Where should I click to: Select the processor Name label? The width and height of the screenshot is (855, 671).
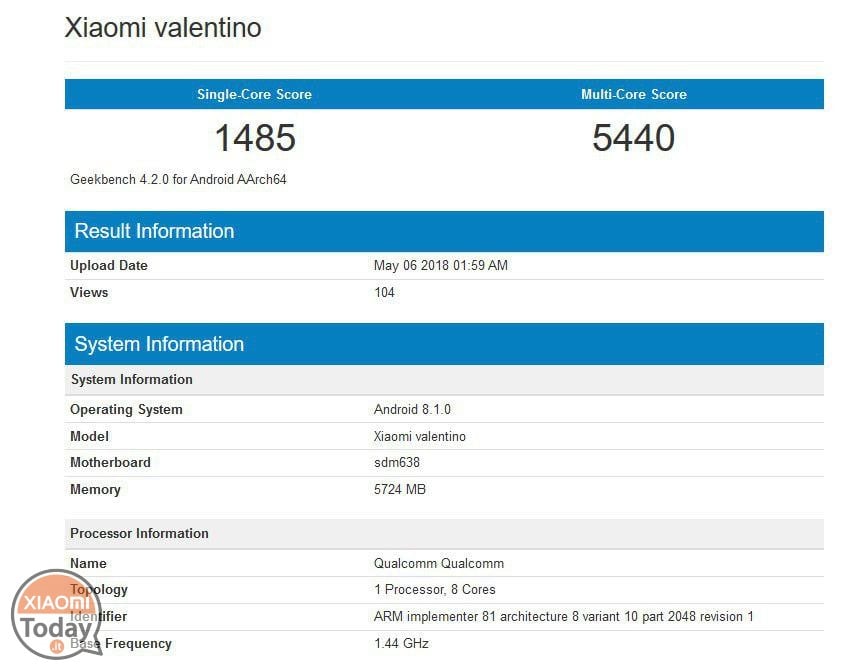click(88, 564)
